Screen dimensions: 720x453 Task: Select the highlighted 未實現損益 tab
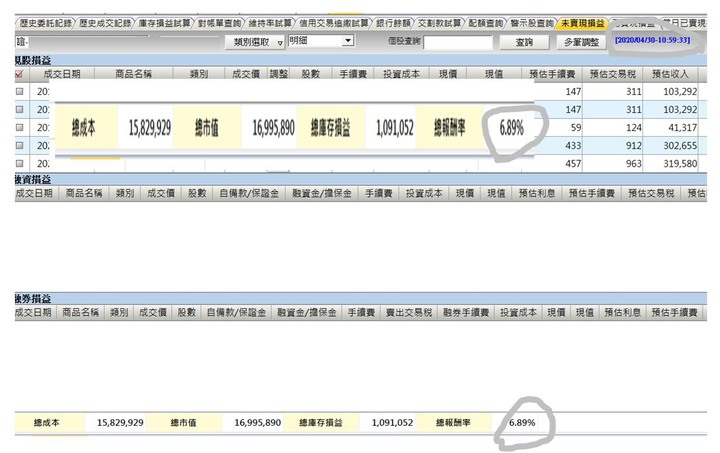point(582,23)
